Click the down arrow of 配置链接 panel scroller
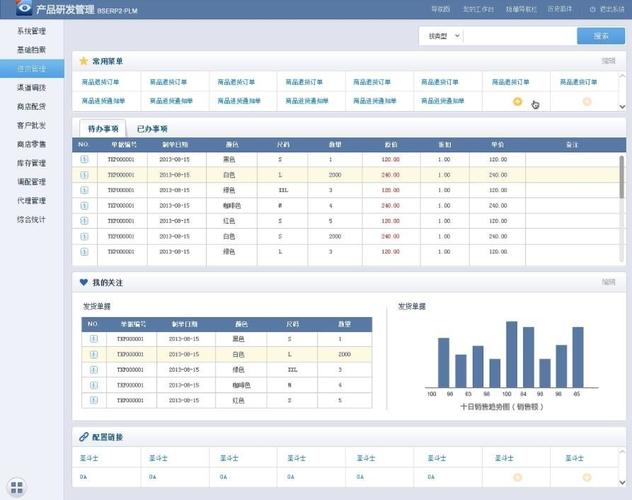This screenshot has width=632, height=500. pos(622,482)
